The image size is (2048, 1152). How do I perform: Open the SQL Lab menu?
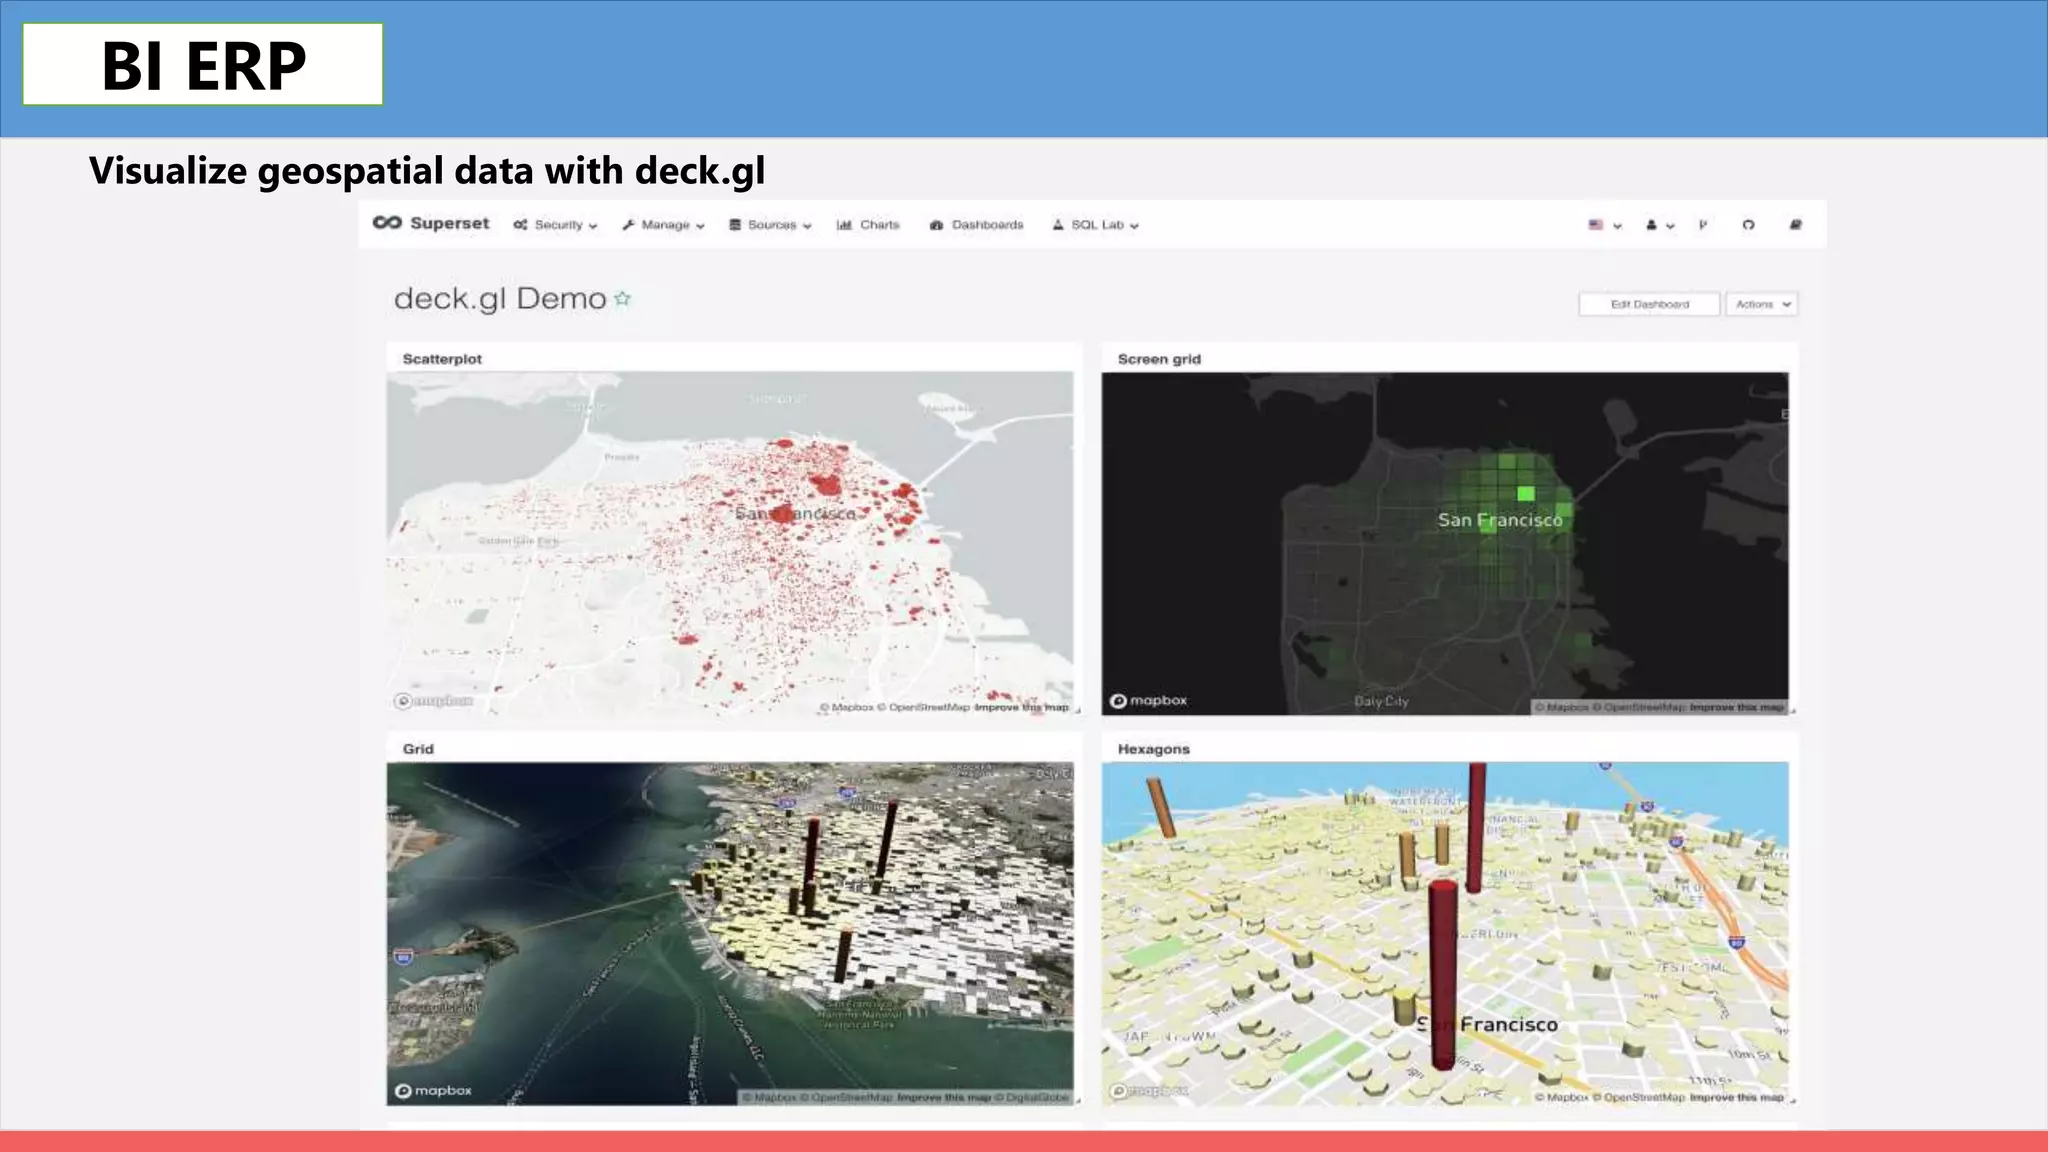(x=1096, y=225)
